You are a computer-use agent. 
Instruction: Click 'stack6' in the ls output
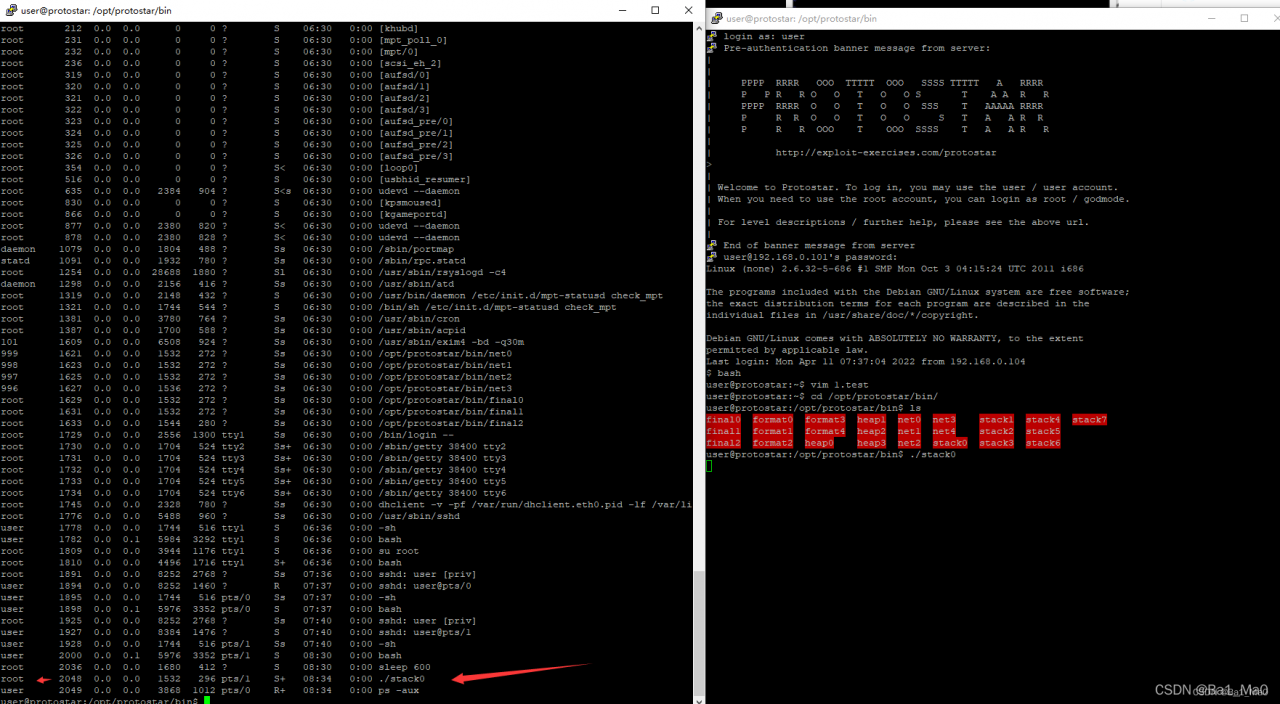pyautogui.click(x=1043, y=443)
